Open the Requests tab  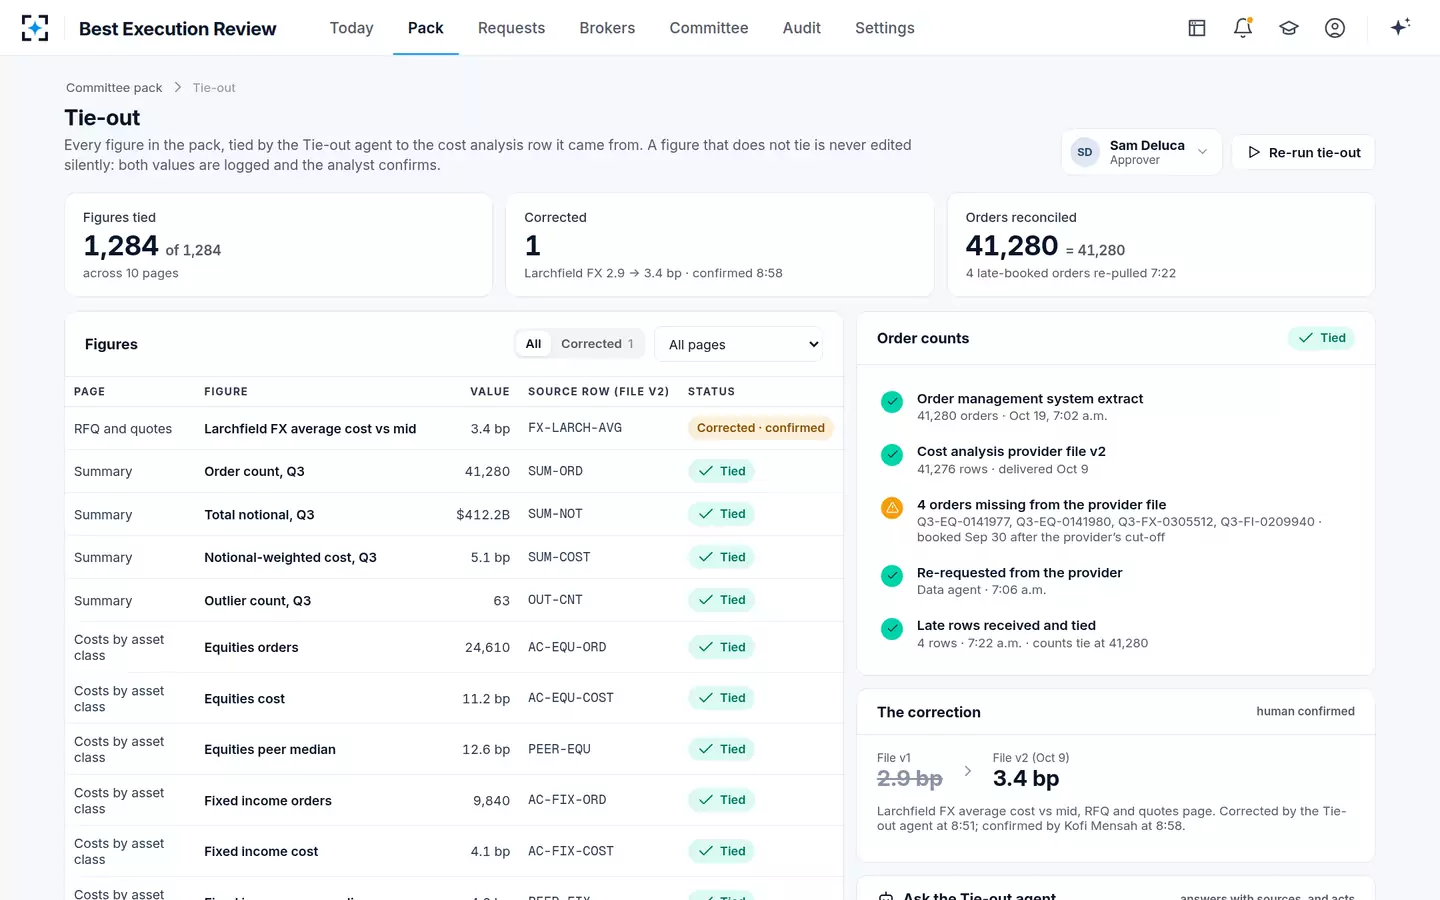[x=512, y=28]
